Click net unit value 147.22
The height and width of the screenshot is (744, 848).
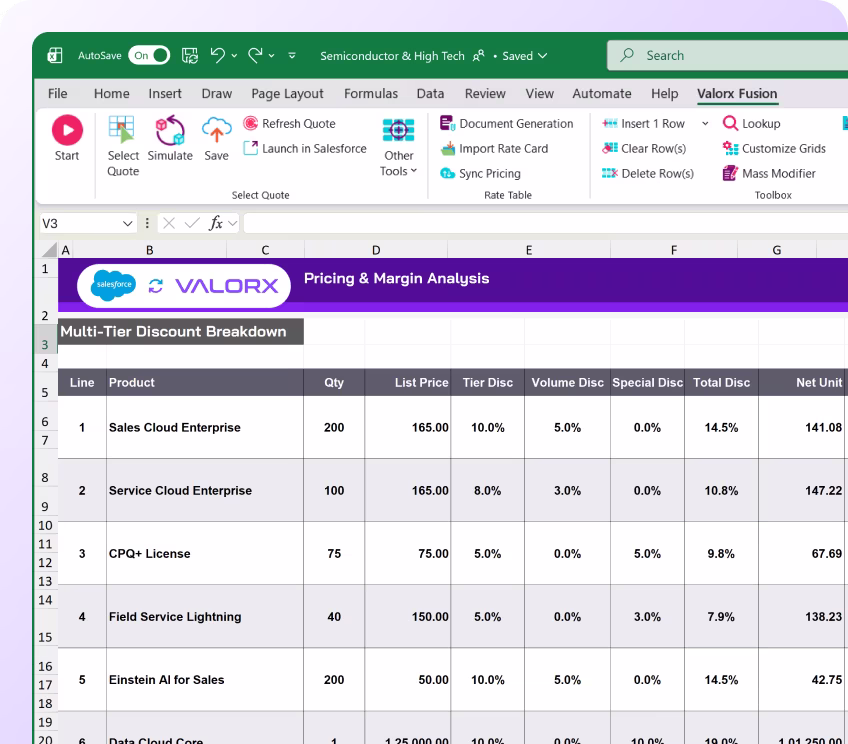pos(823,490)
